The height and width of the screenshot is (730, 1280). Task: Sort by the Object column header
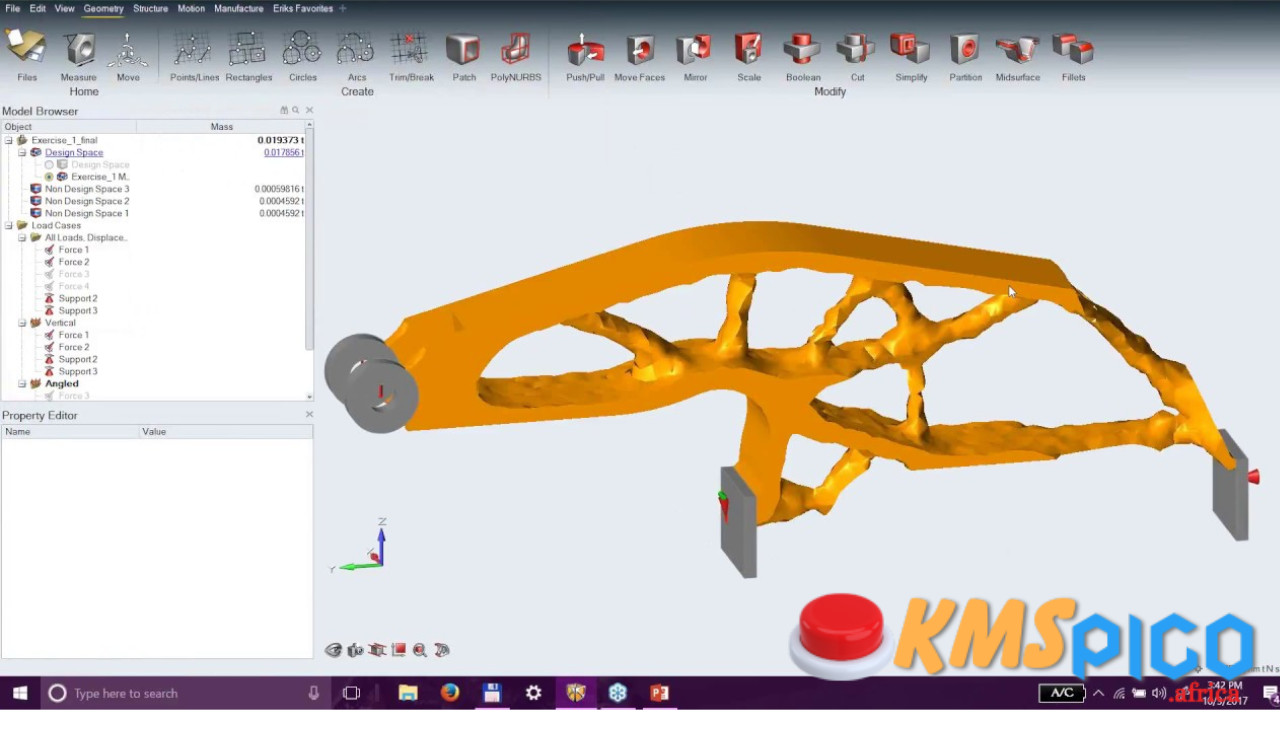(x=68, y=127)
